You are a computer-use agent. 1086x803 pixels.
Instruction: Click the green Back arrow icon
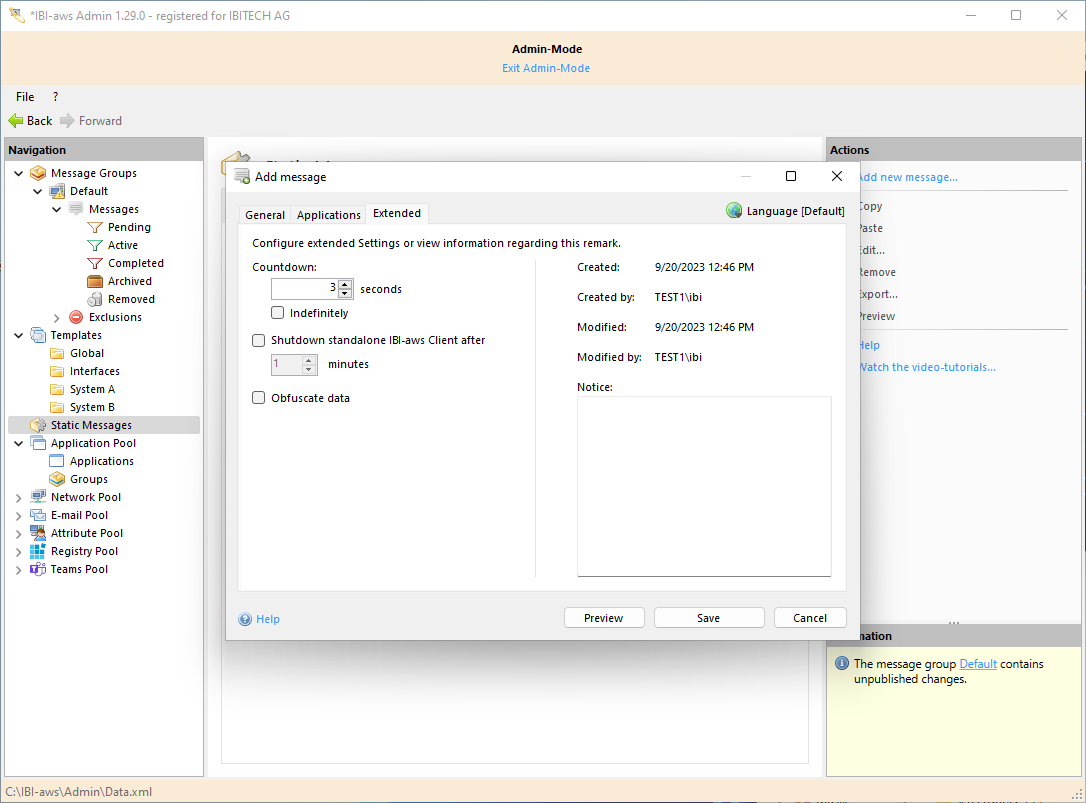(x=15, y=120)
